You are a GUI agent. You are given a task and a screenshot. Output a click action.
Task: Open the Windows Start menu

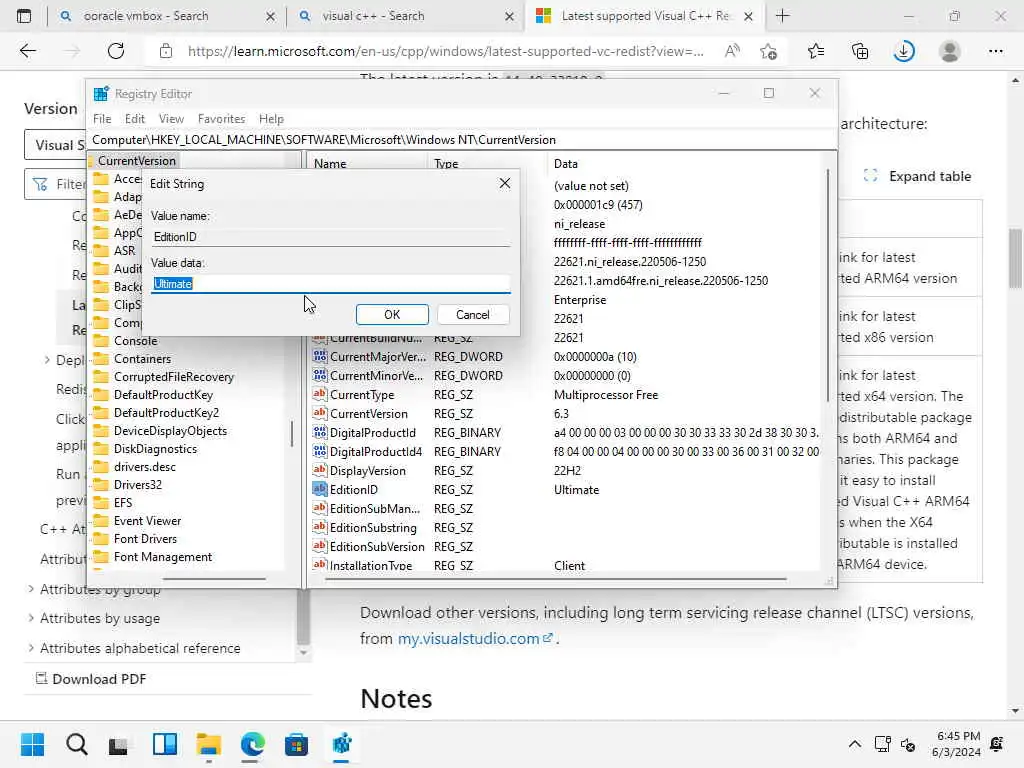pos(32,744)
